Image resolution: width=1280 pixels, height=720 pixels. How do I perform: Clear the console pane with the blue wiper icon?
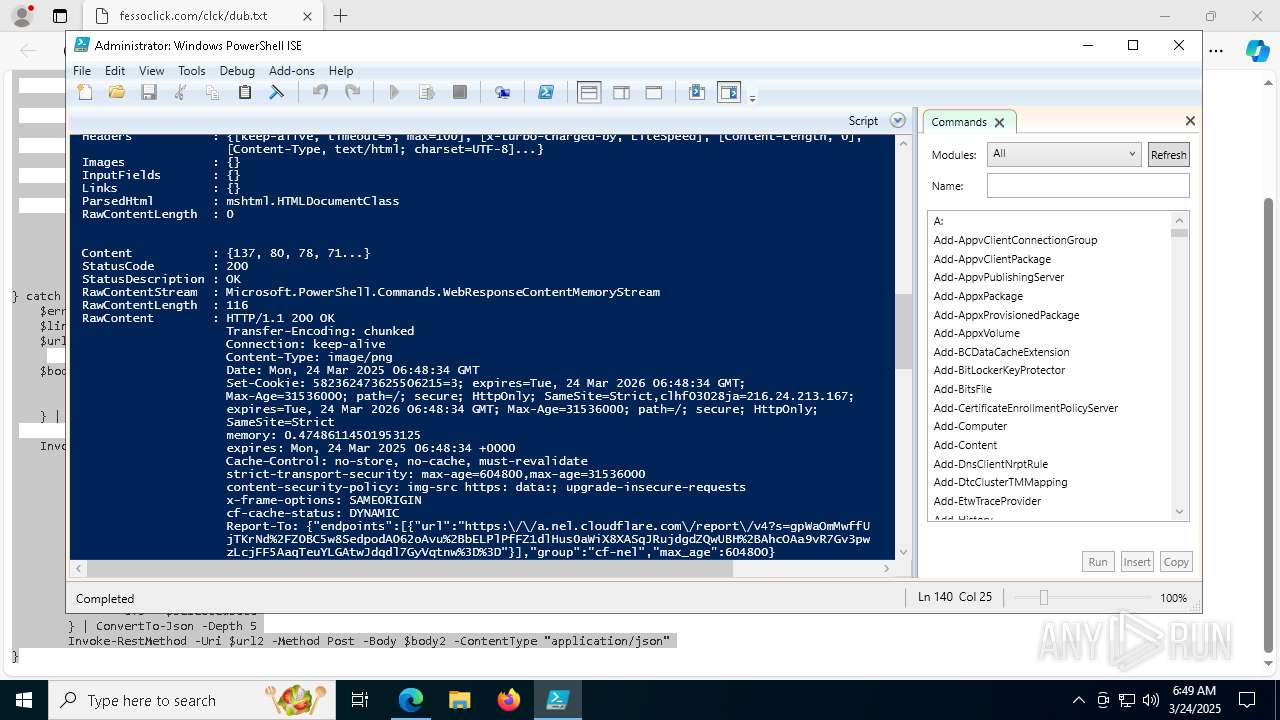276,92
